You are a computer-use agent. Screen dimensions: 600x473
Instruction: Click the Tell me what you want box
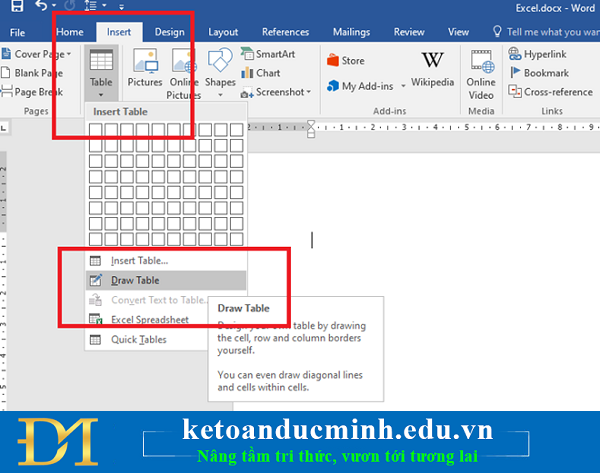tap(546, 32)
